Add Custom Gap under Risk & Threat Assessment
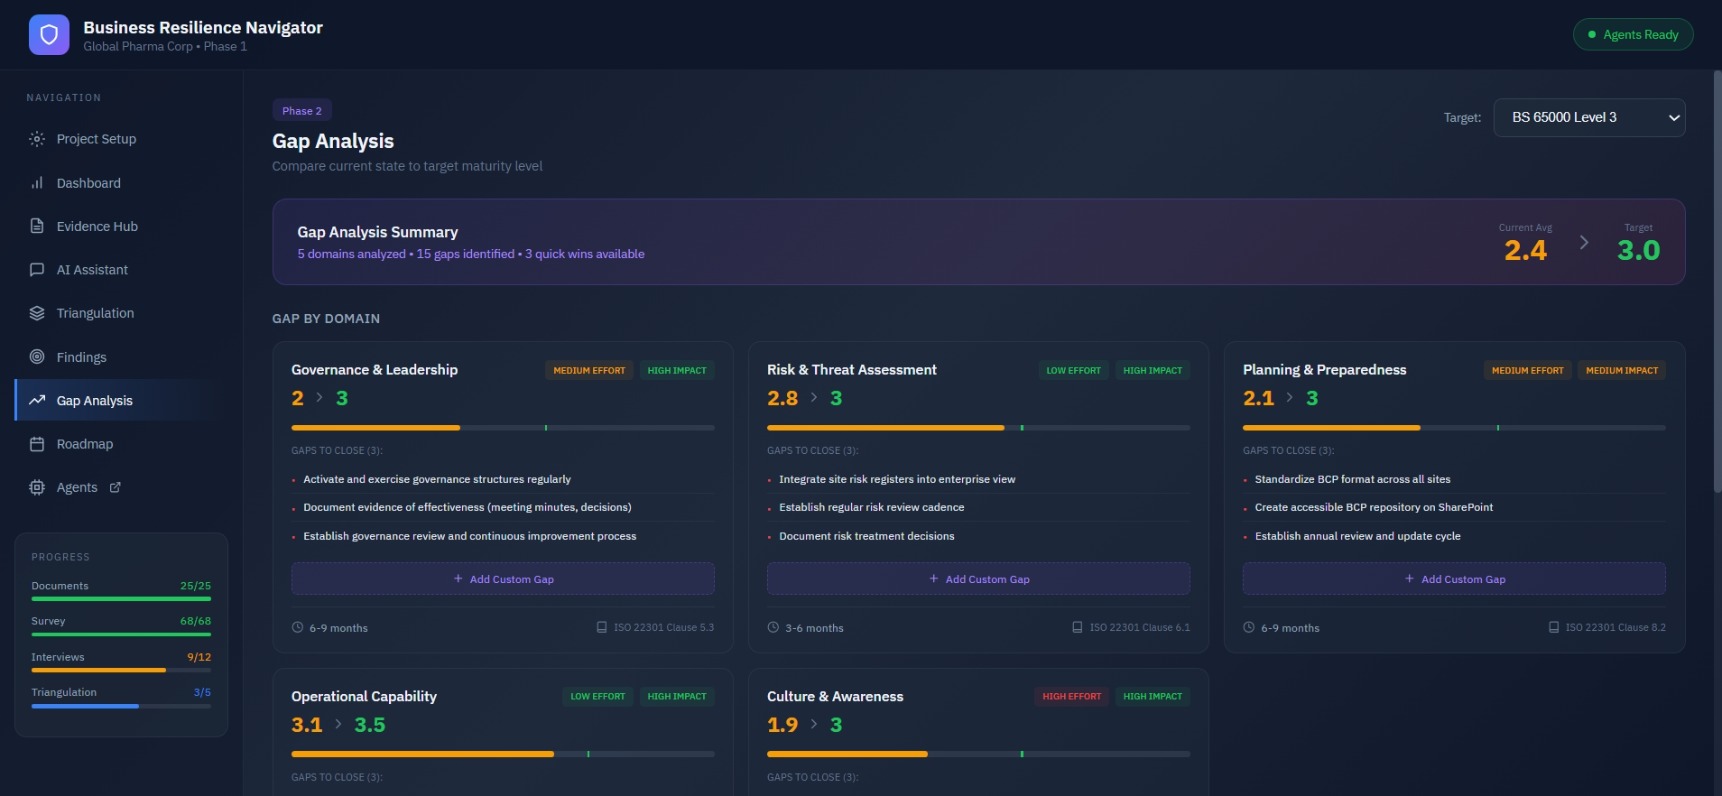This screenshot has width=1722, height=796. click(x=978, y=579)
